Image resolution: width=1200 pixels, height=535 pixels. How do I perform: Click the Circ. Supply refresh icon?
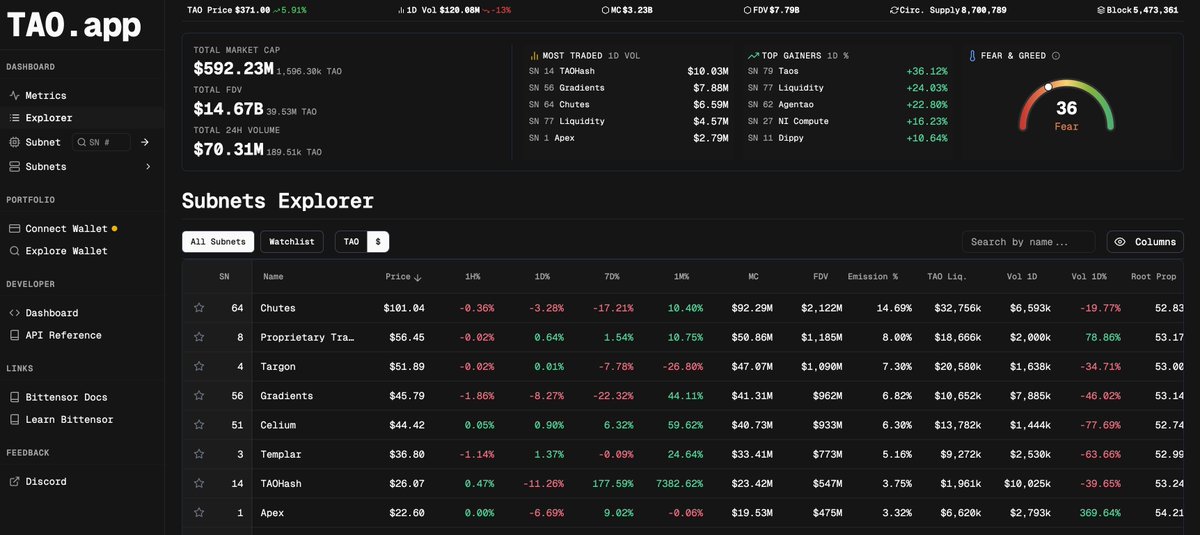click(894, 9)
